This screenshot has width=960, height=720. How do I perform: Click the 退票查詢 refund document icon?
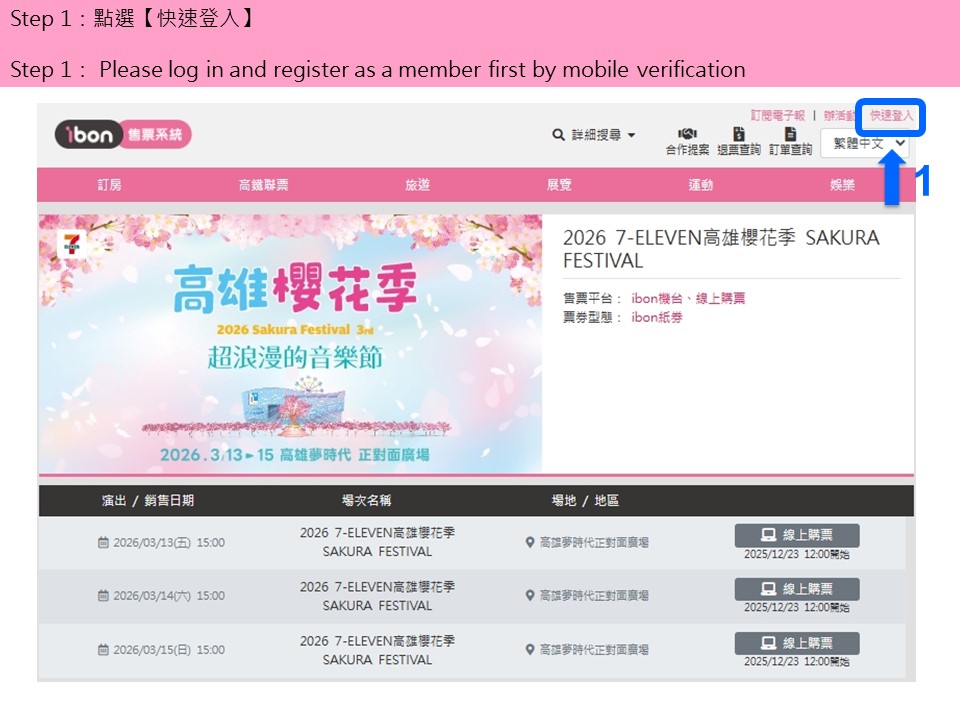[739, 134]
